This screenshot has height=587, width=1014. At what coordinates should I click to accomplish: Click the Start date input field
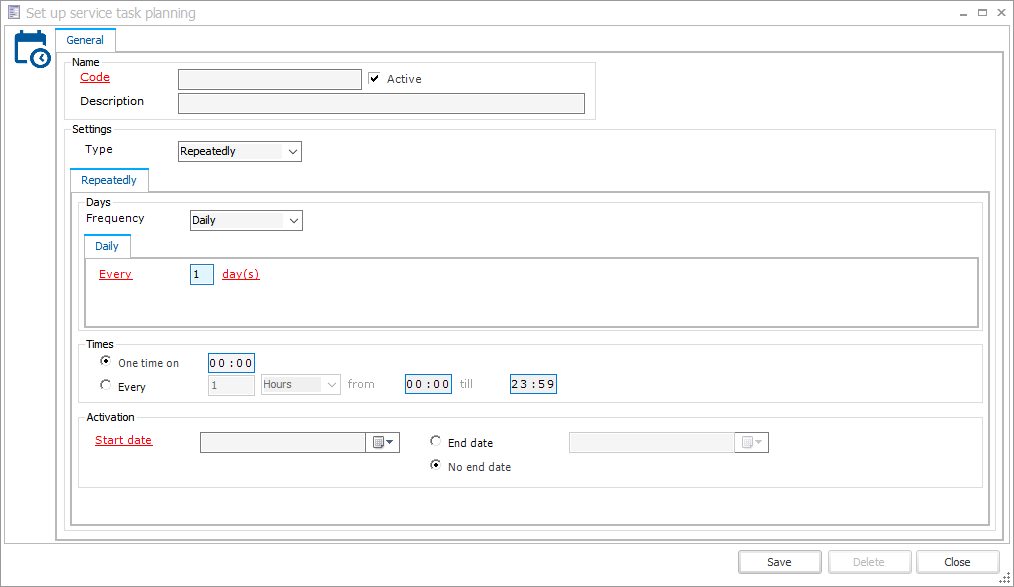pos(282,442)
